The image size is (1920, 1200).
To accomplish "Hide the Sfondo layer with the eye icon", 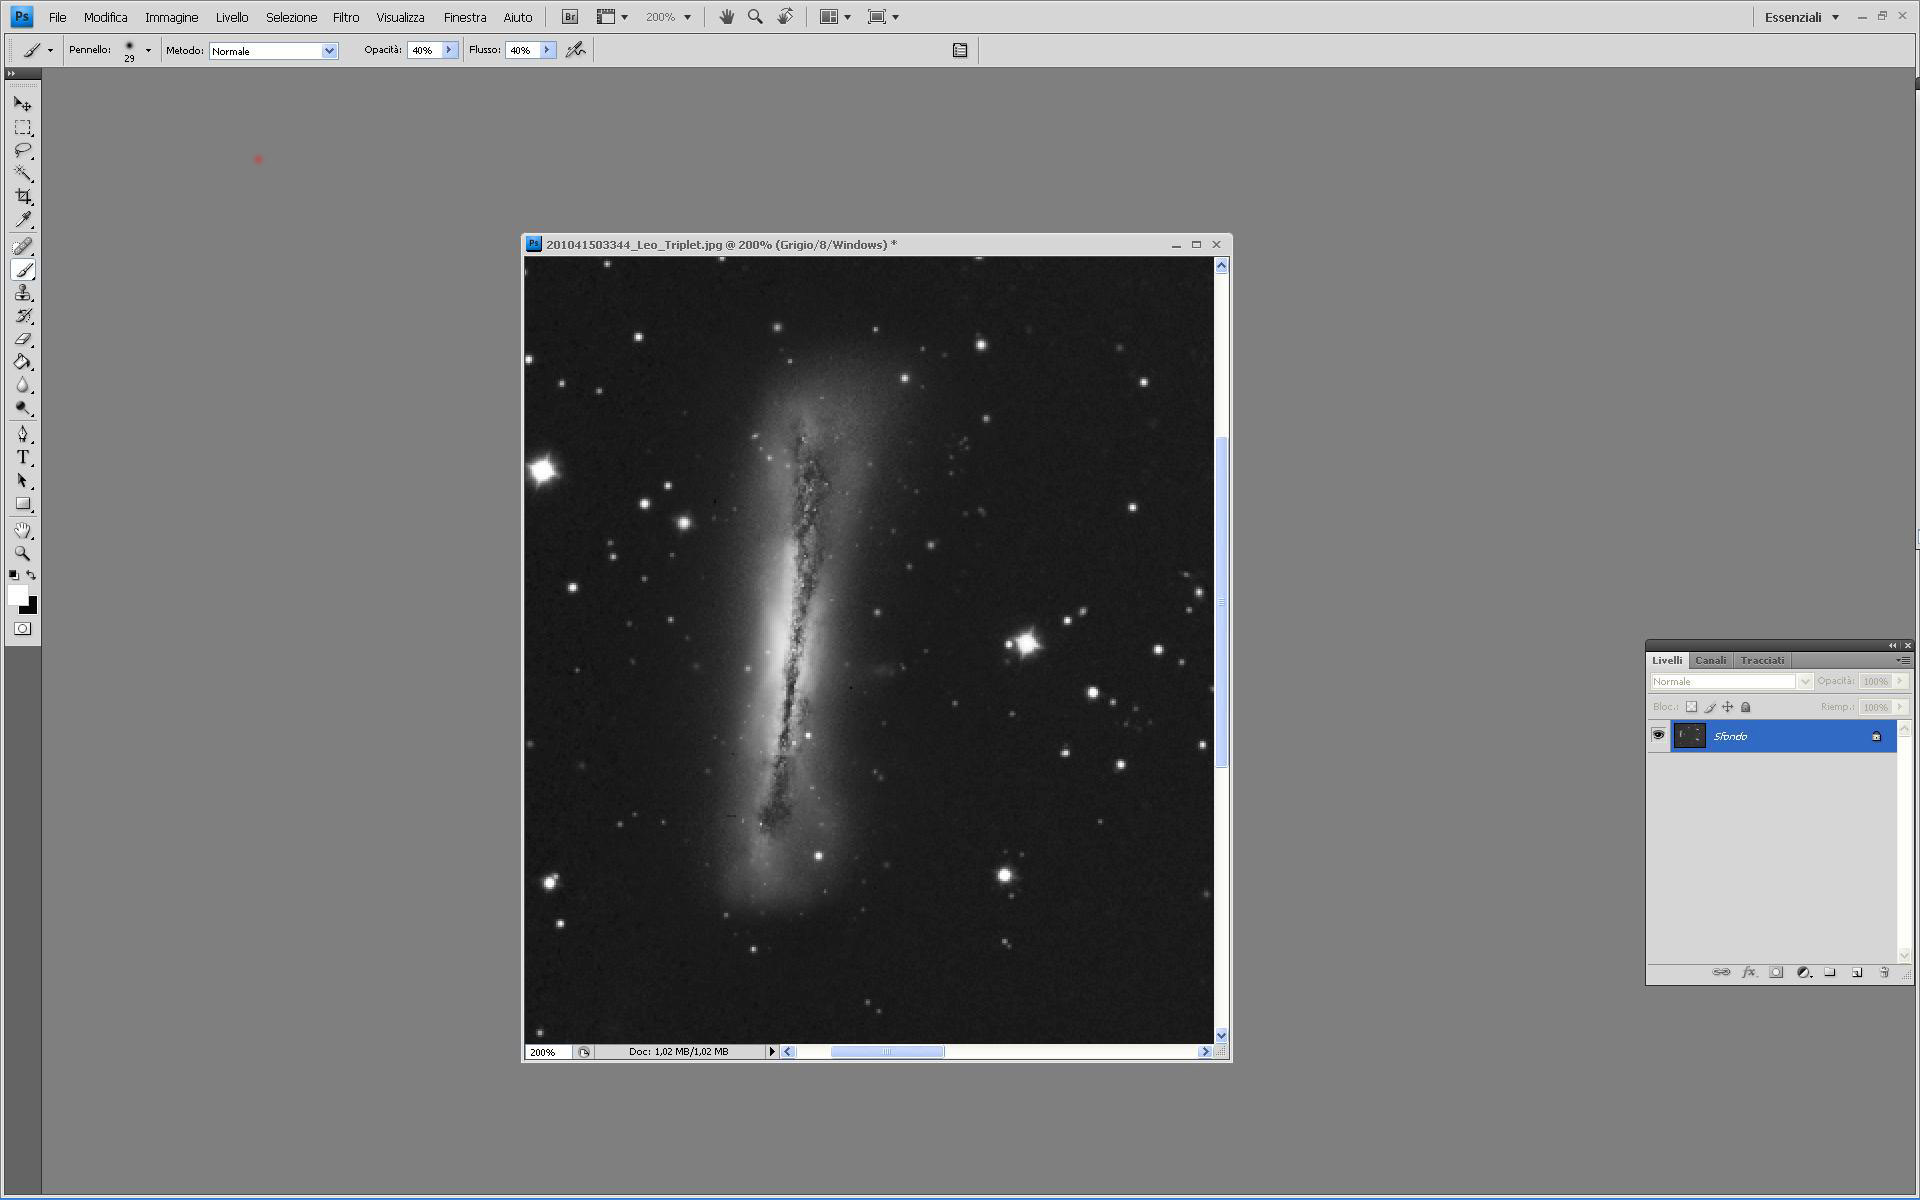I will click(1658, 735).
